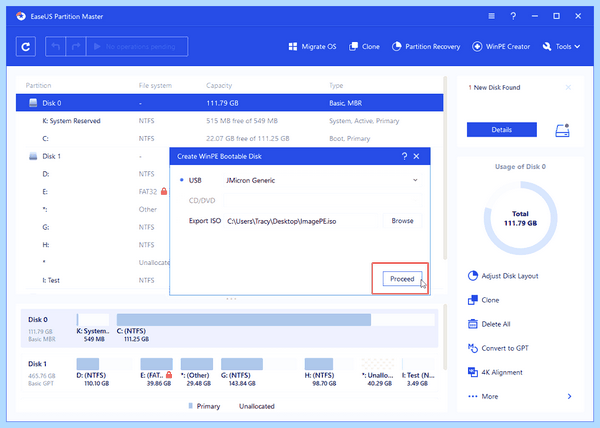Close the Create WinPE Bootable Disk dialog
Viewport: 600px width, 428px height.
coord(417,156)
